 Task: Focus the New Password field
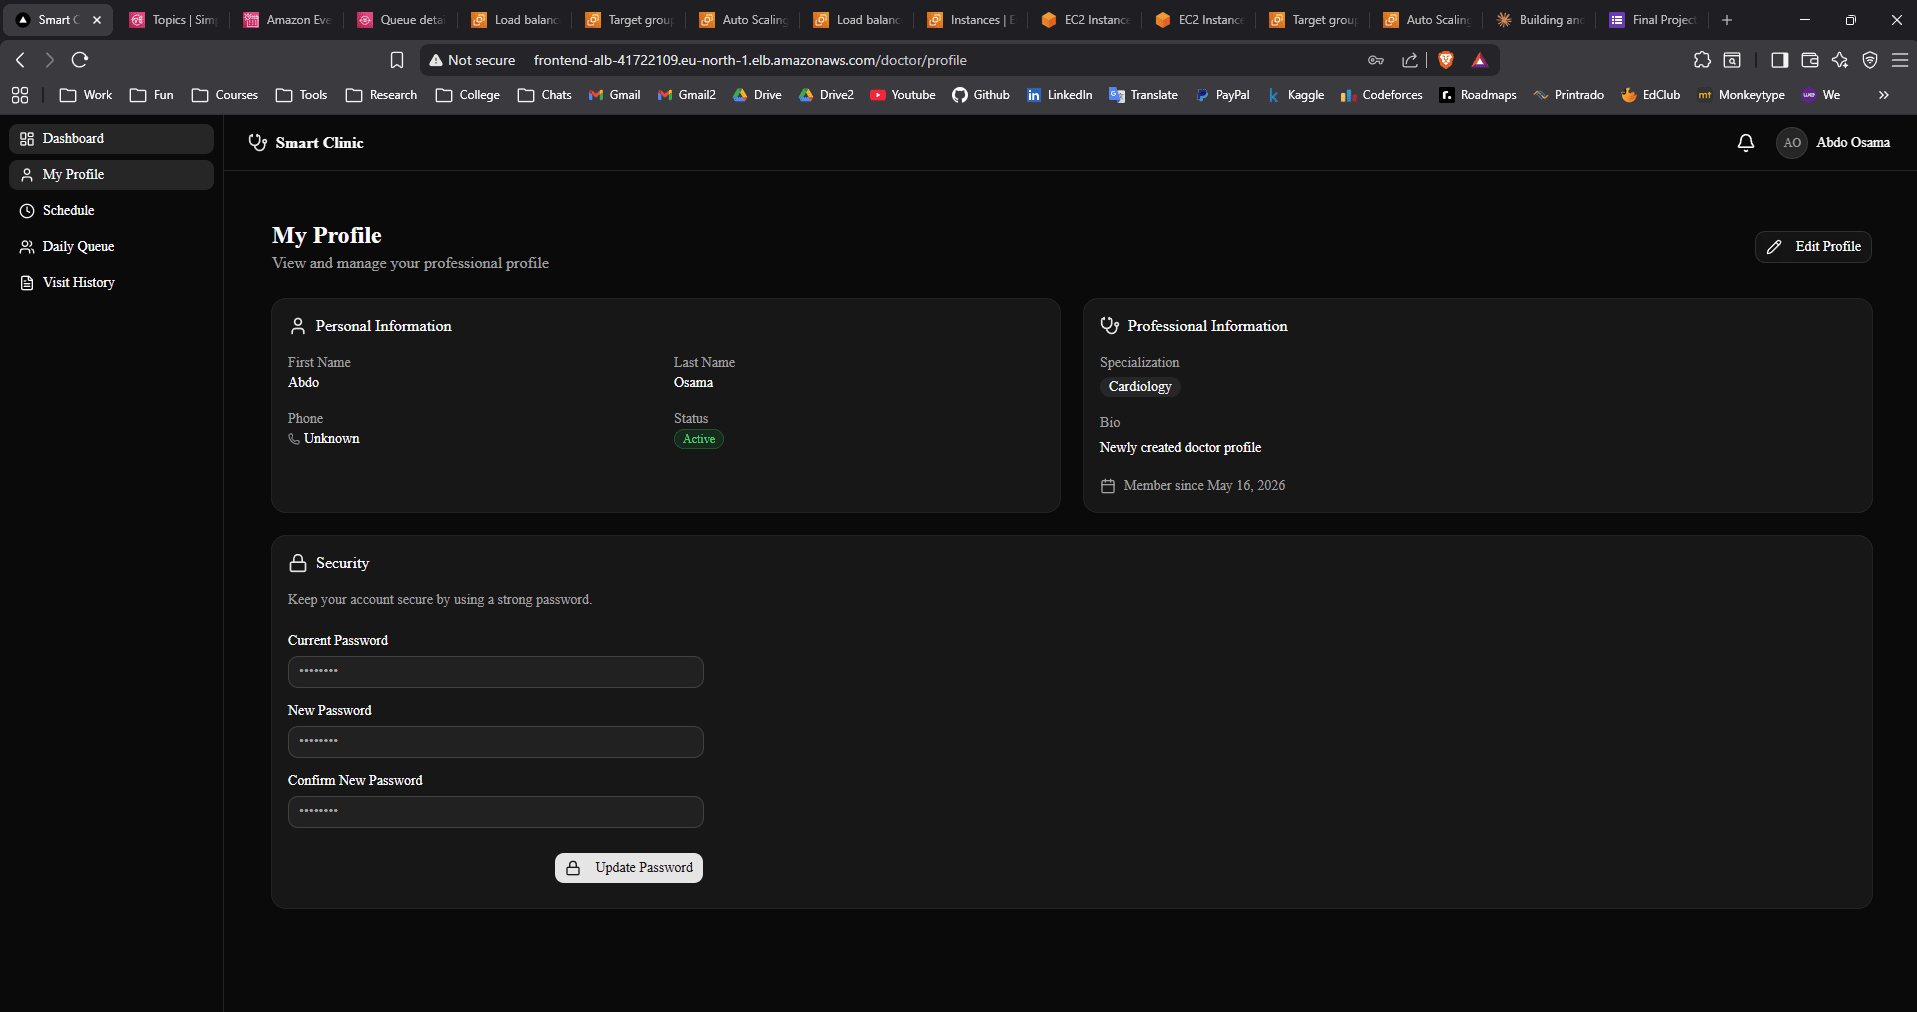pyautogui.click(x=496, y=742)
